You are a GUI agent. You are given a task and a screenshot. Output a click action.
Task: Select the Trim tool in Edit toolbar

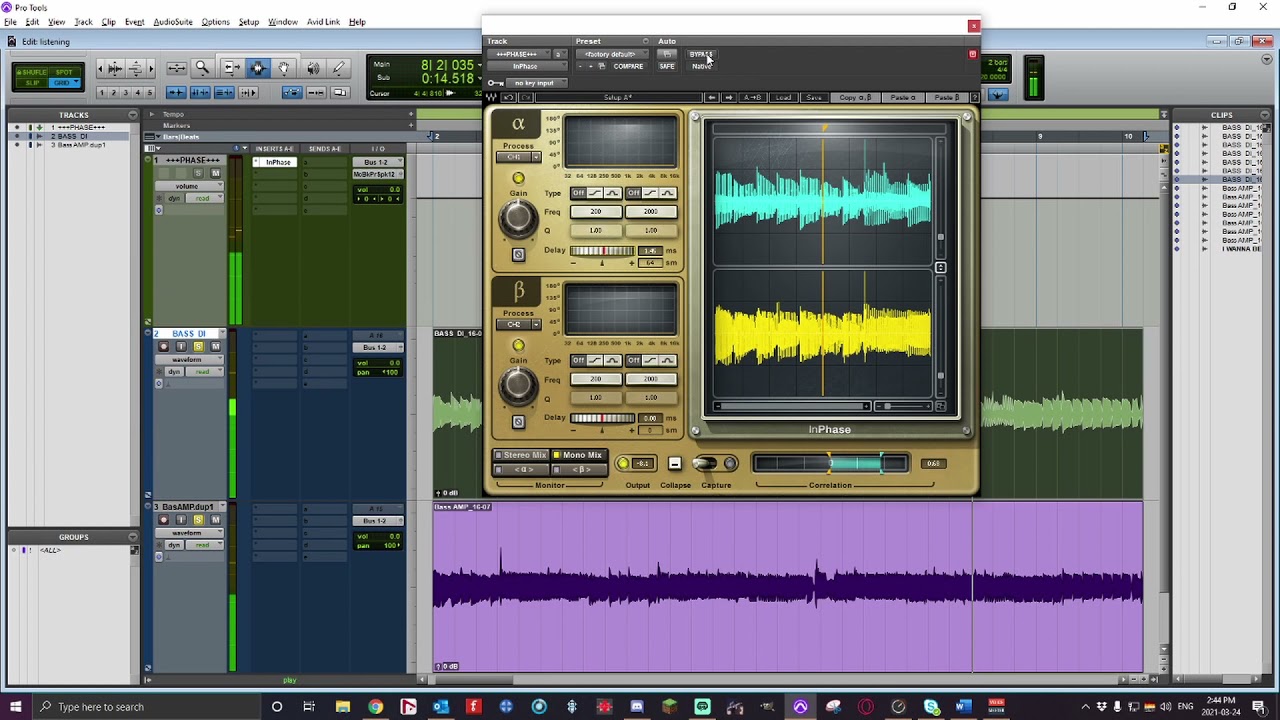230,68
